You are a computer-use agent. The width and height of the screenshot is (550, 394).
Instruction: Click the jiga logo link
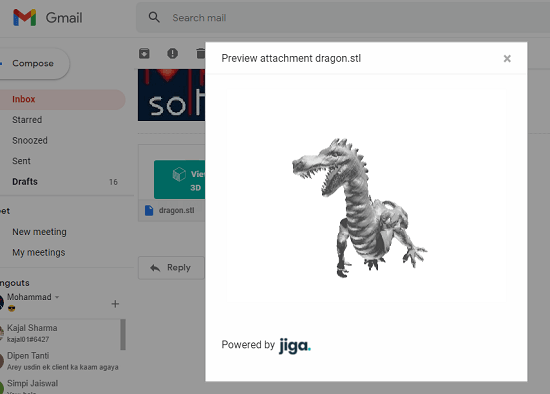295,346
